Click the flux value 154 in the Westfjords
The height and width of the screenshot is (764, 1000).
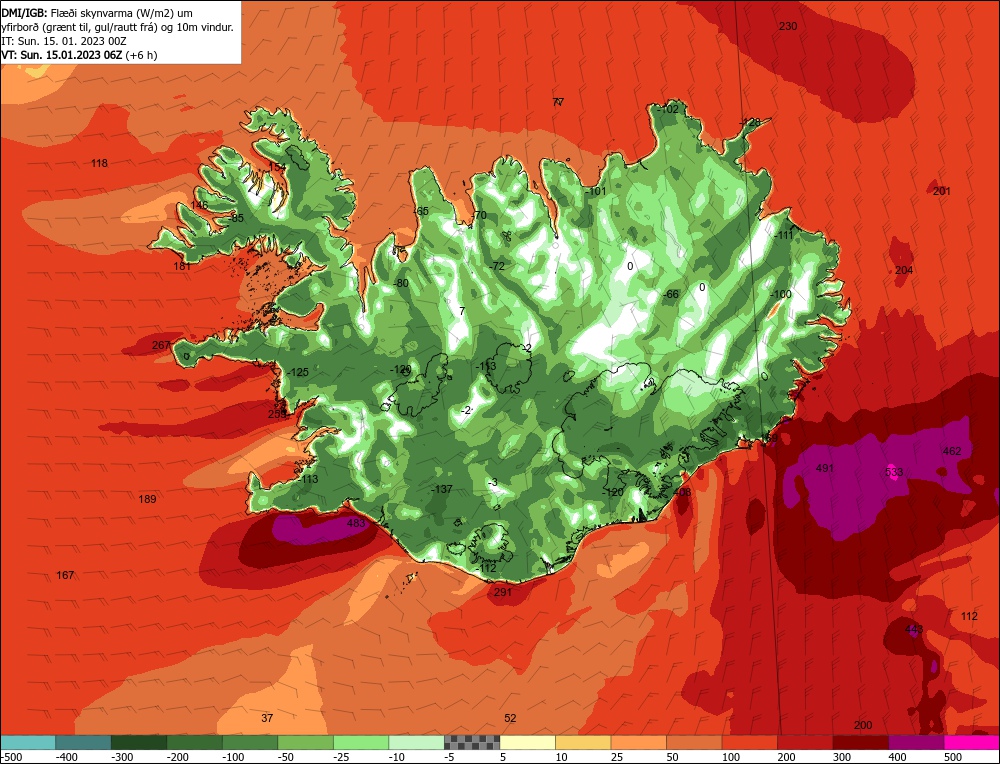click(x=277, y=166)
